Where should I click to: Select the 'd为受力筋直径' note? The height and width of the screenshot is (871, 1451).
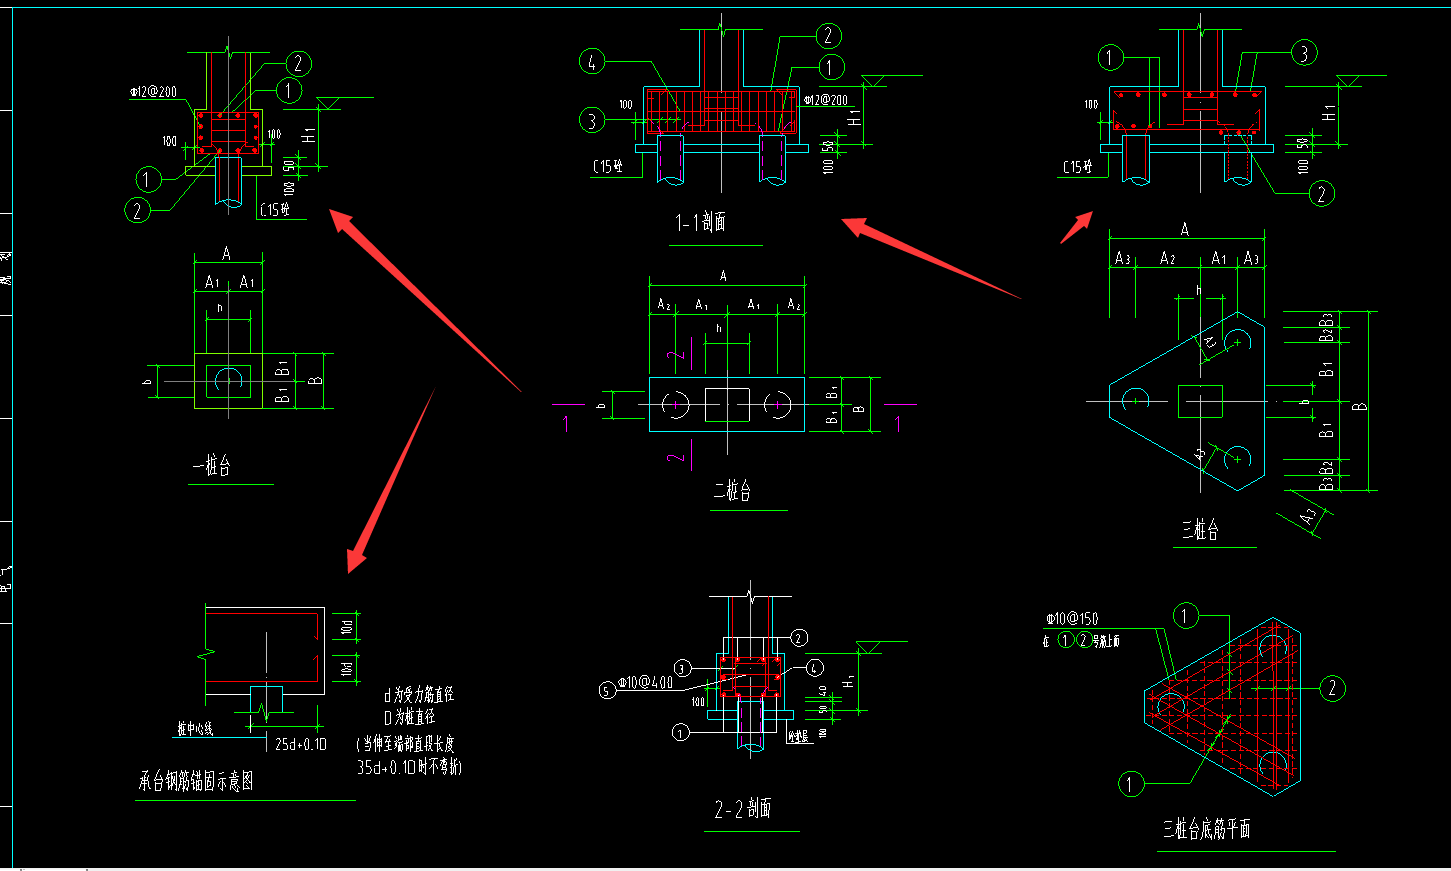coord(419,694)
